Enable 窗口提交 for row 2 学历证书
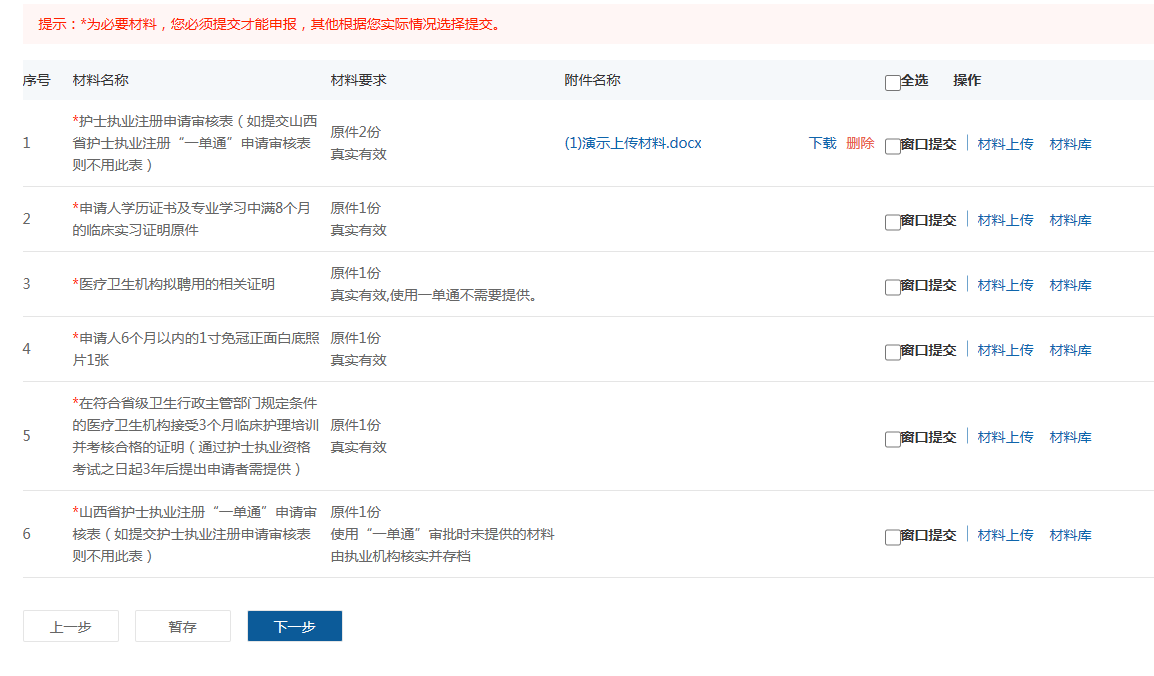Image resolution: width=1154 pixels, height=676 pixels. pyautogui.click(x=892, y=222)
